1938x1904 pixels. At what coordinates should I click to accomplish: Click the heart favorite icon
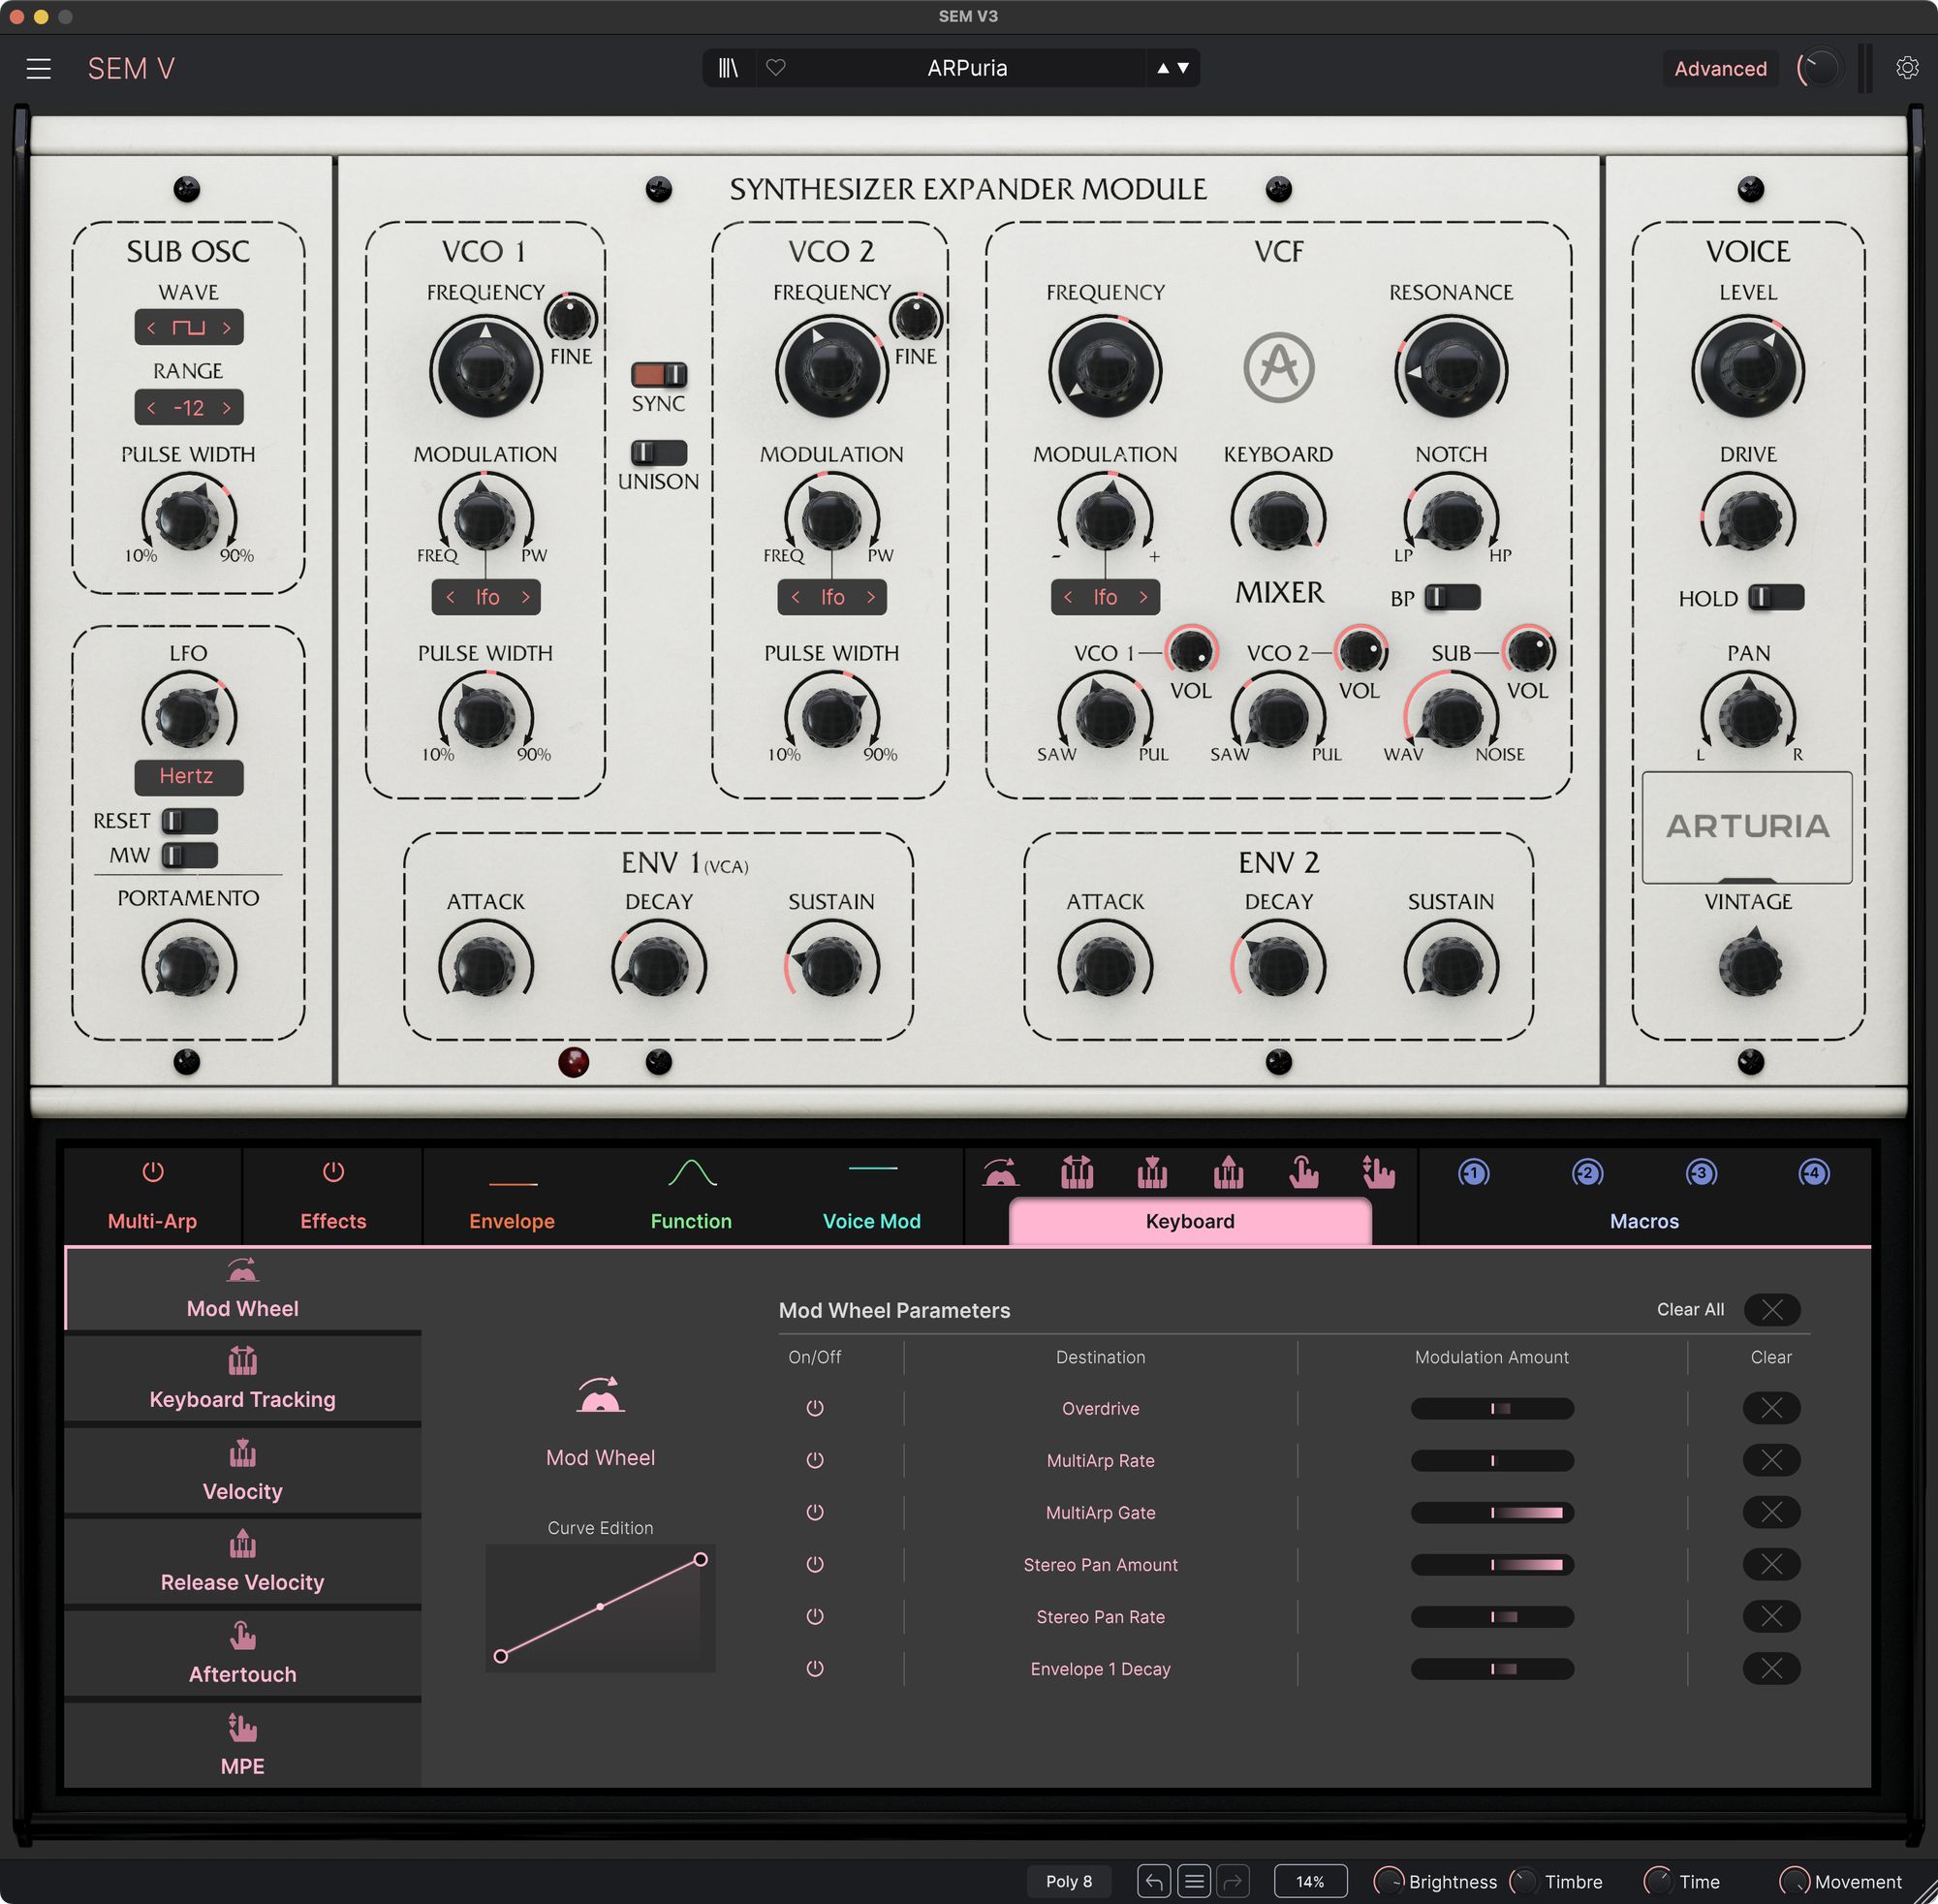pyautogui.click(x=776, y=68)
